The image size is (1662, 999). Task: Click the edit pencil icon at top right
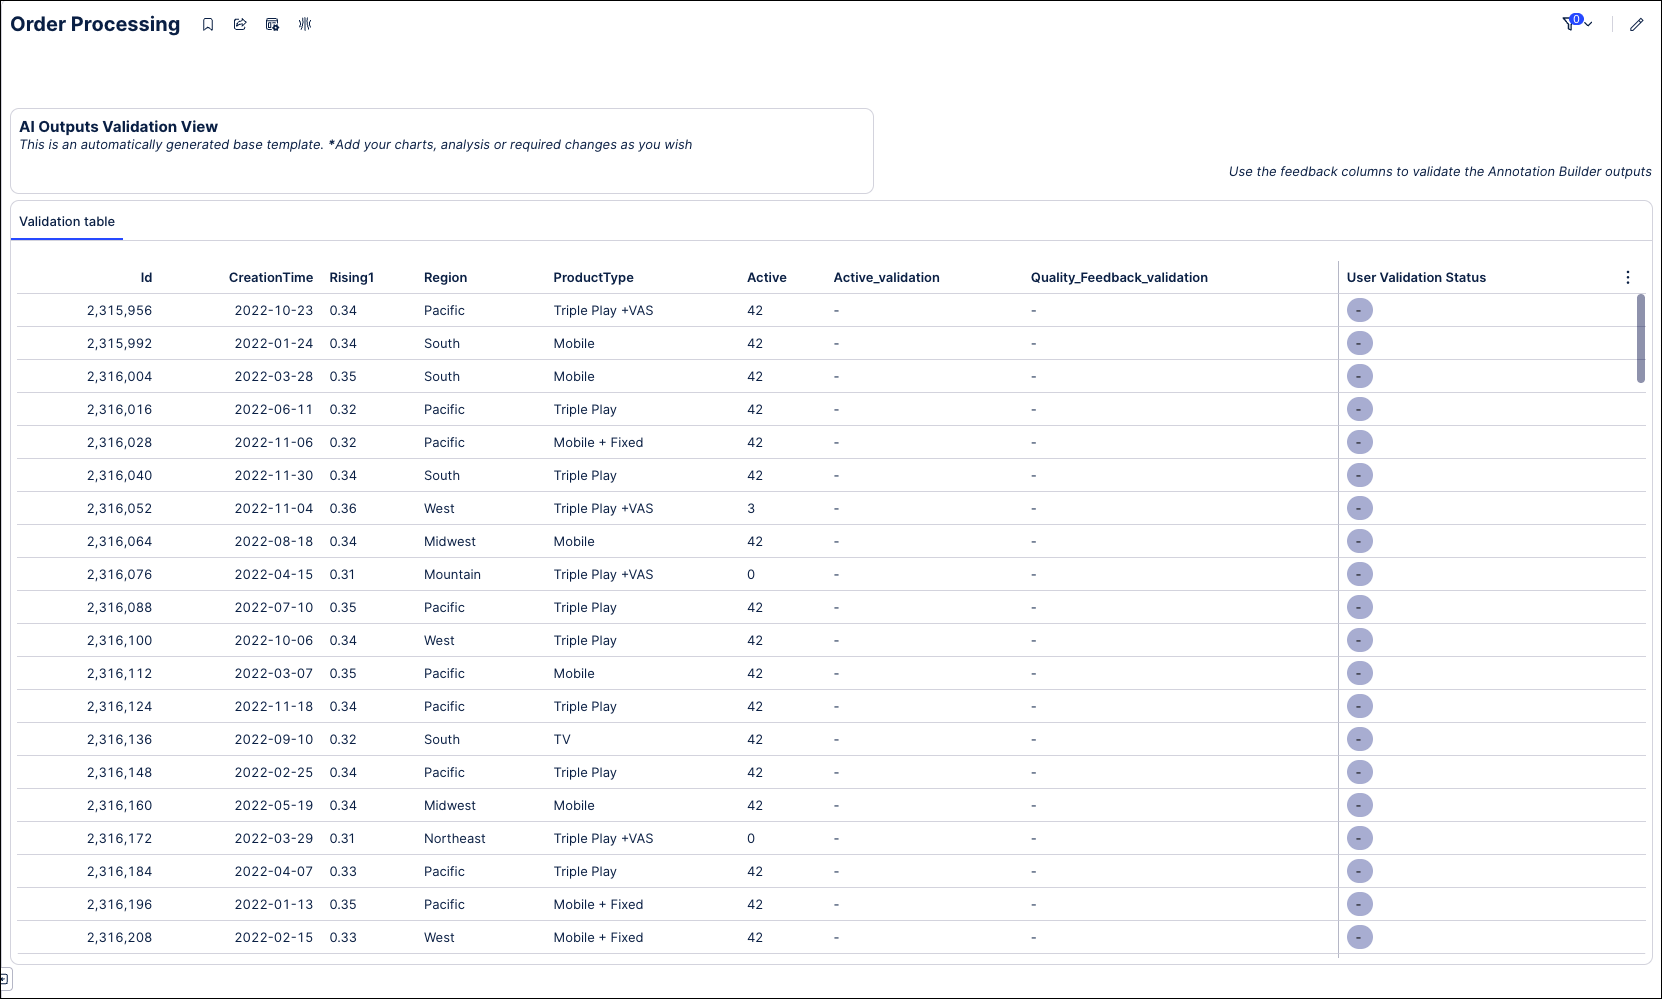pyautogui.click(x=1637, y=24)
